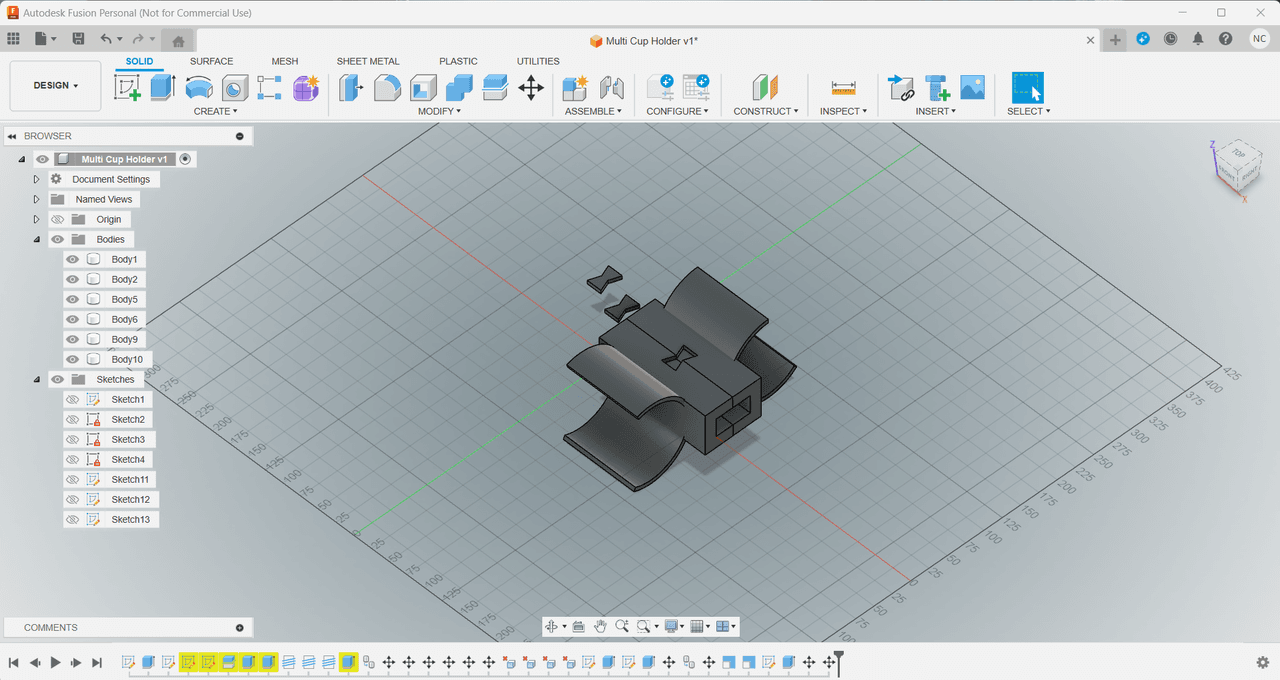Show the Origin folder visibility
1280x680 pixels.
[x=57, y=219]
